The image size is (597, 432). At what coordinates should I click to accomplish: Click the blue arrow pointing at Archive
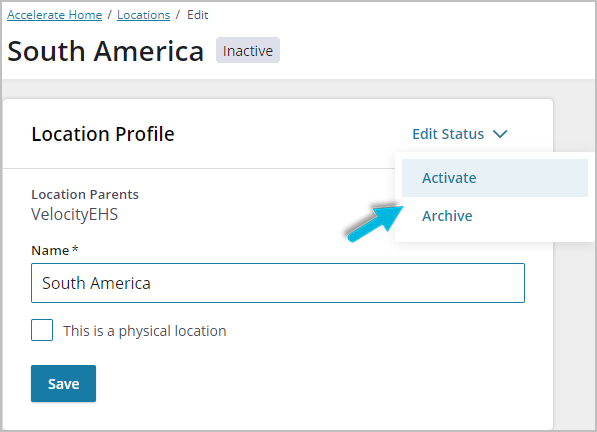point(375,224)
